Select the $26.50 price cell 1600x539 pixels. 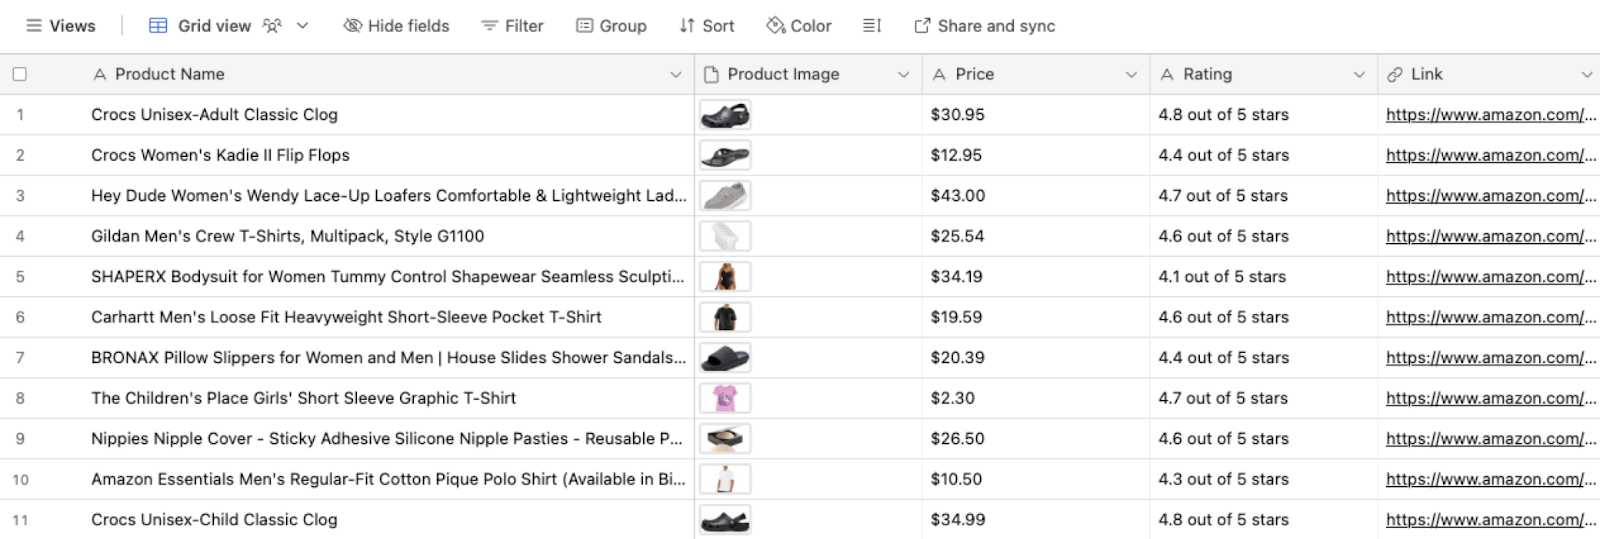(x=1035, y=439)
